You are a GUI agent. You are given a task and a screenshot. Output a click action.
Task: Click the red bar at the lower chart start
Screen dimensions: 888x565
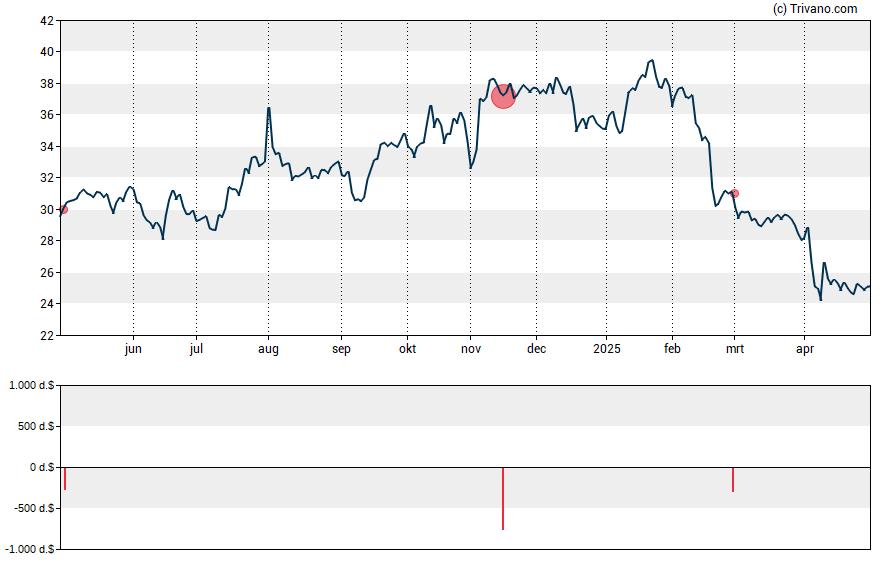point(65,478)
